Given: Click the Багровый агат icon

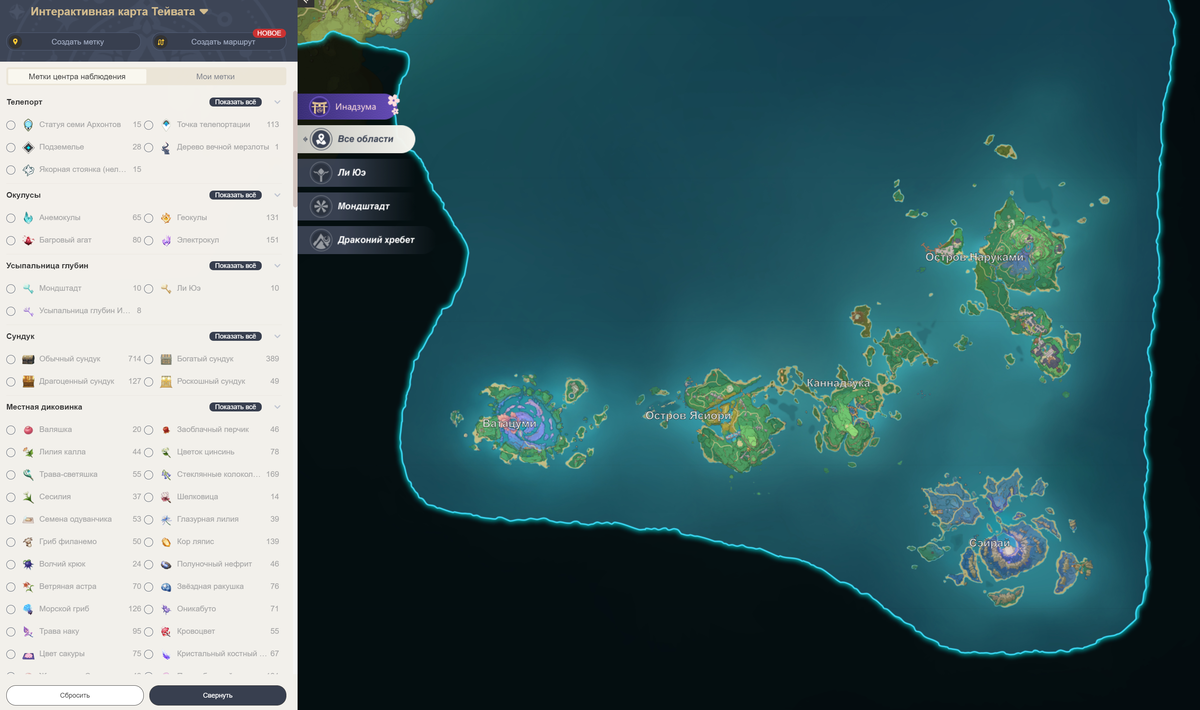Looking at the screenshot, I should pyautogui.click(x=29, y=240).
